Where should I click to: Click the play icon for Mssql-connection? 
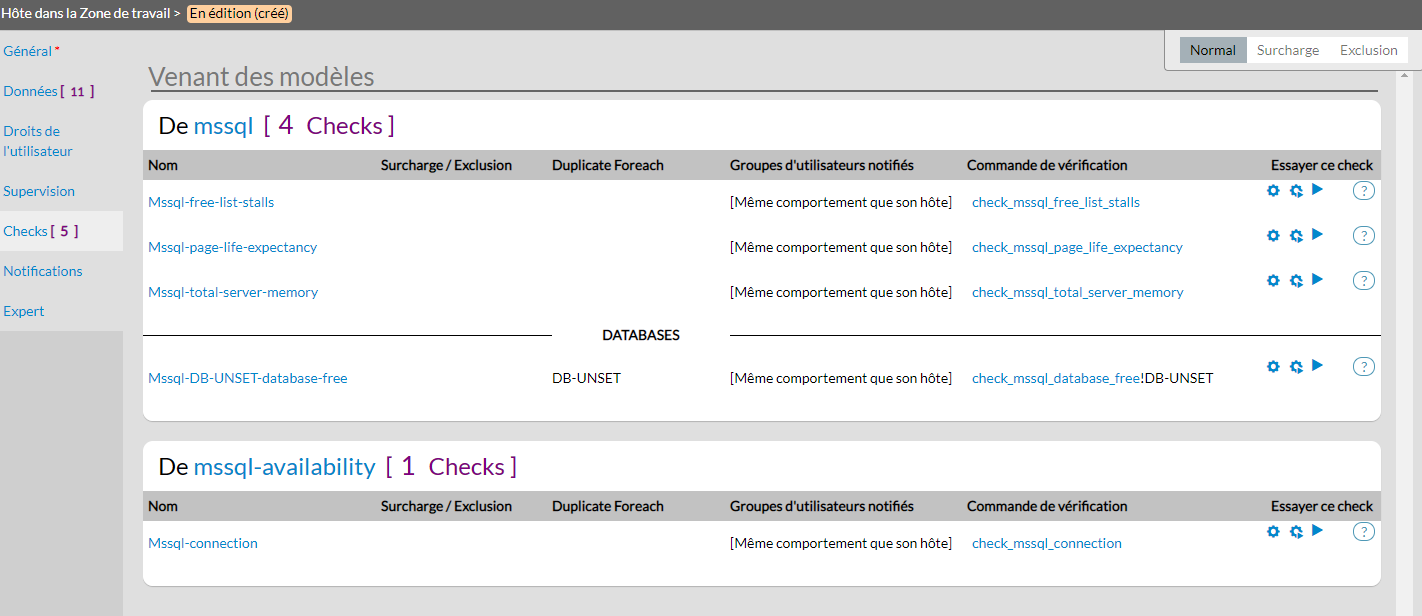[x=1317, y=530]
